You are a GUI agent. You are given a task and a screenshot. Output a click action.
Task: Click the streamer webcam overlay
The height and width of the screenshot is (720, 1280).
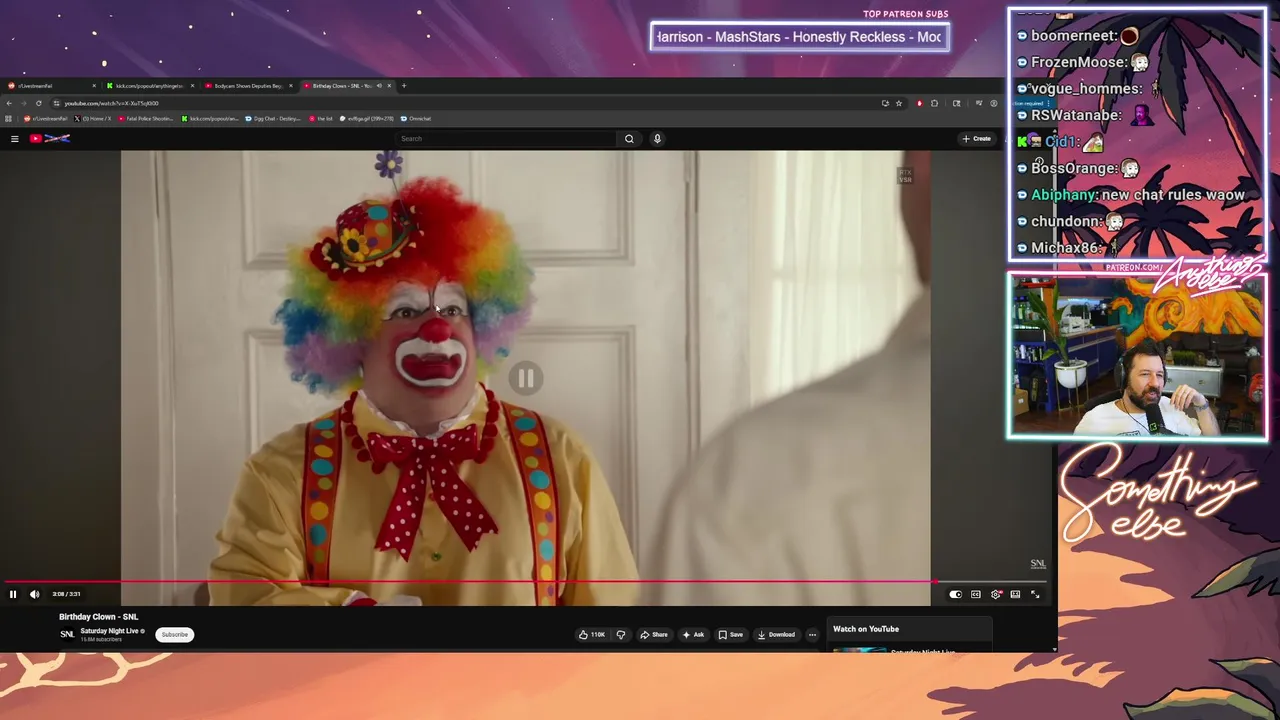(x=1138, y=357)
